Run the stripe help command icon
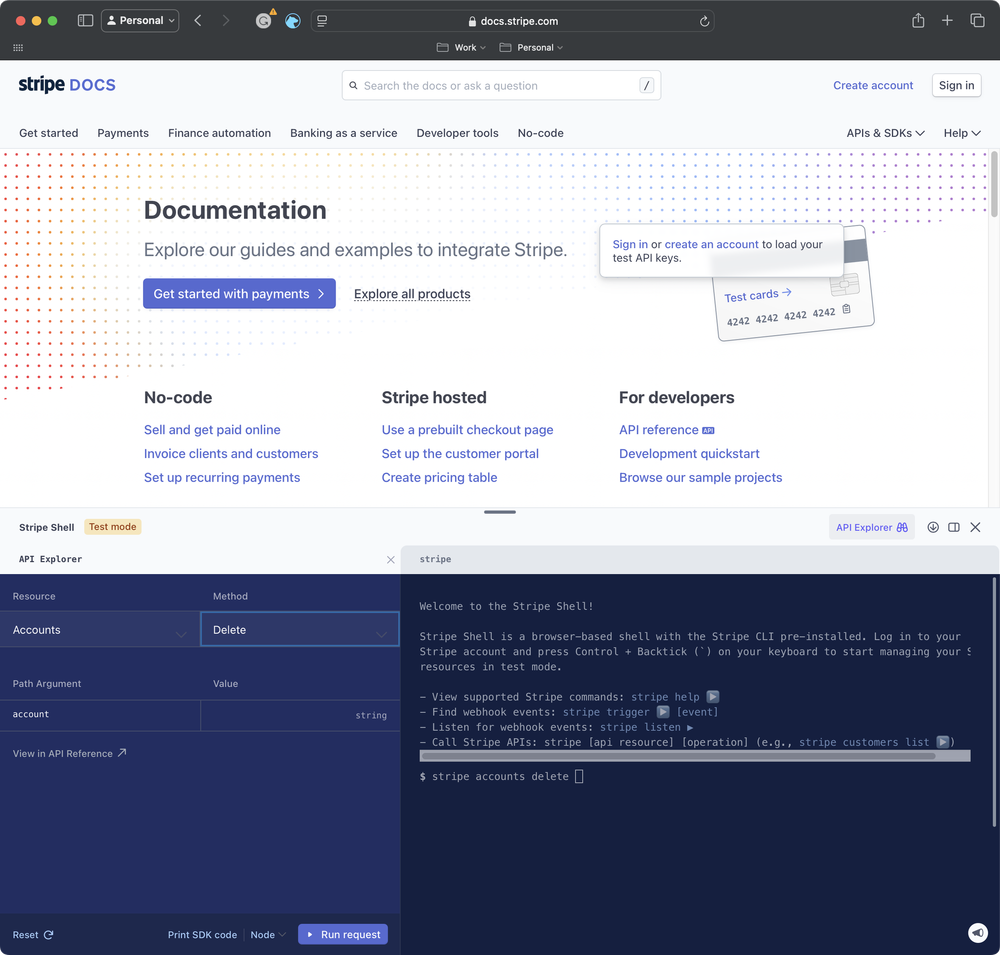Screen dimensions: 1000x955 [713, 697]
